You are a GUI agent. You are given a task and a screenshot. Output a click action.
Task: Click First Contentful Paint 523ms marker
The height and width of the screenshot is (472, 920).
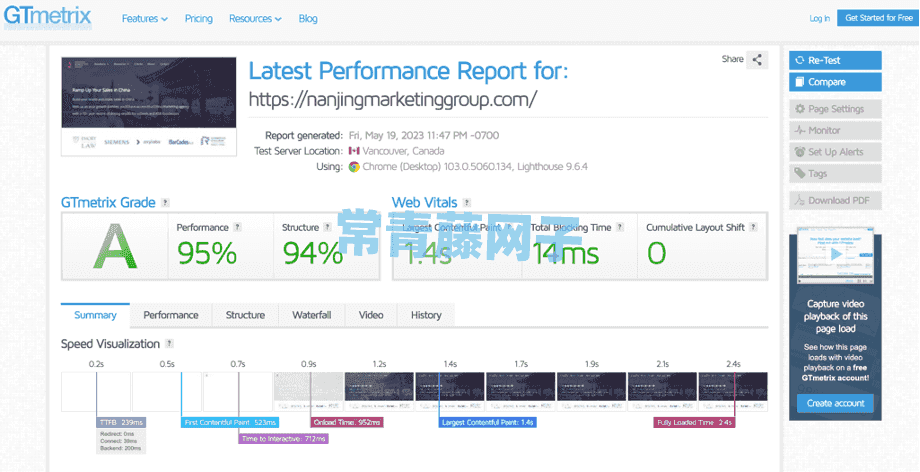229,422
